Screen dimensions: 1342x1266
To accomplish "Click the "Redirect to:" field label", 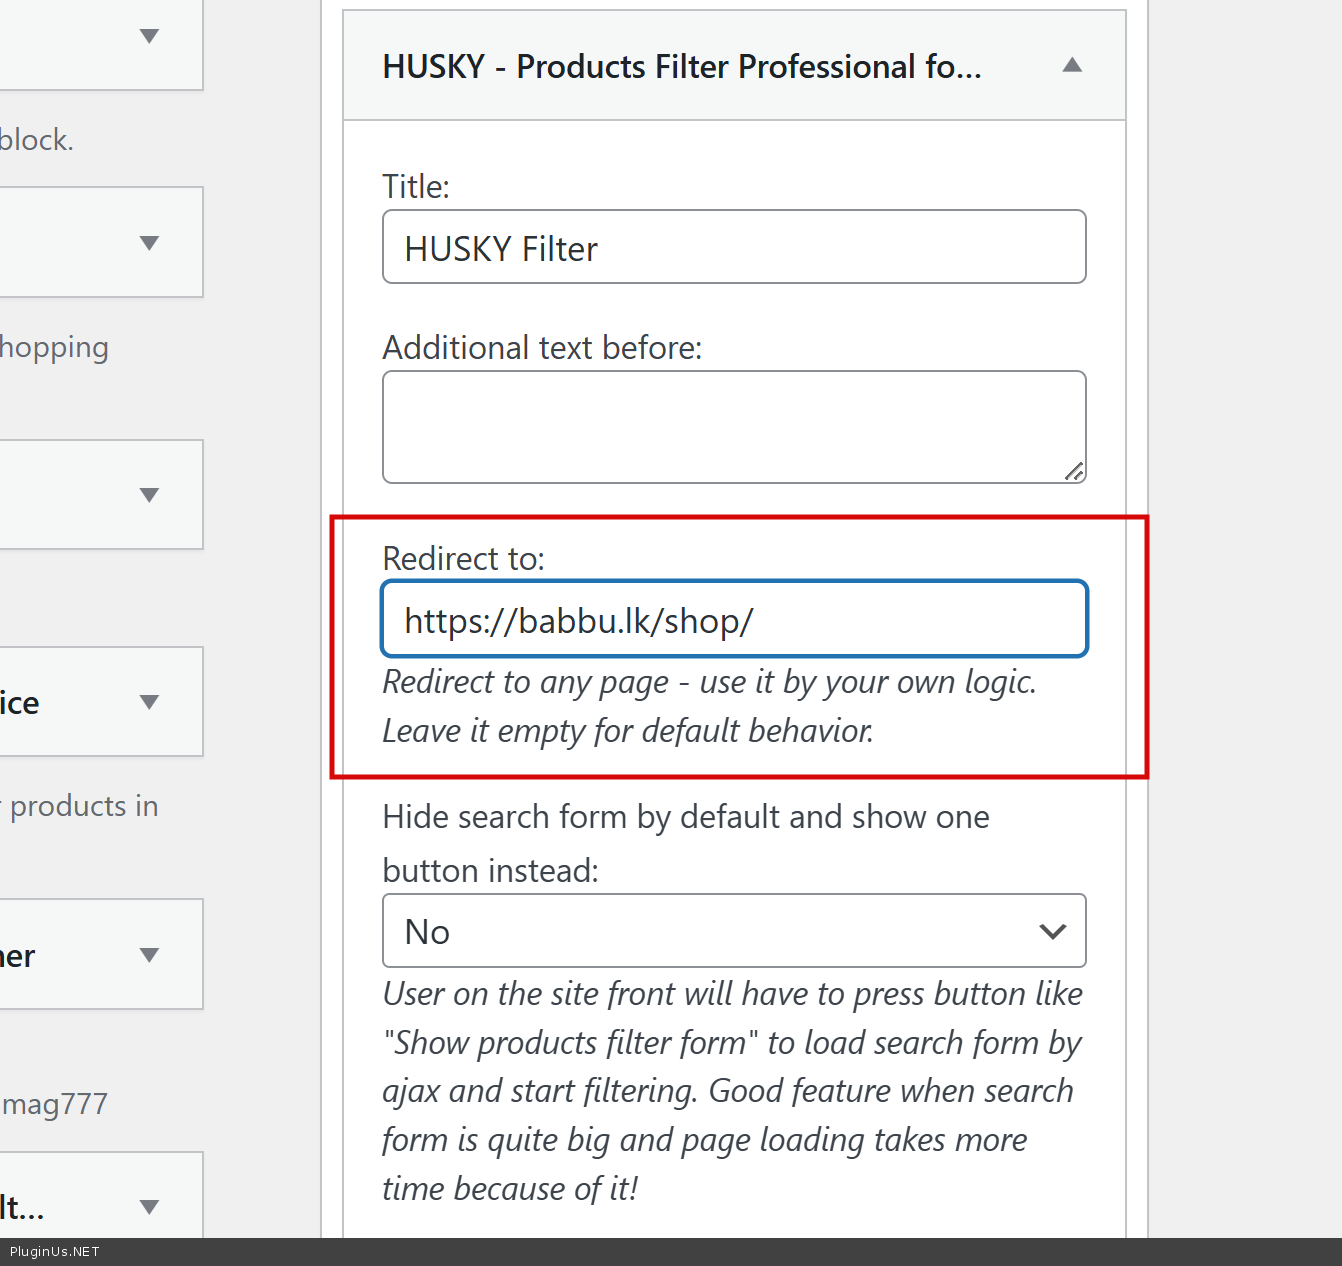I will [x=463, y=558].
